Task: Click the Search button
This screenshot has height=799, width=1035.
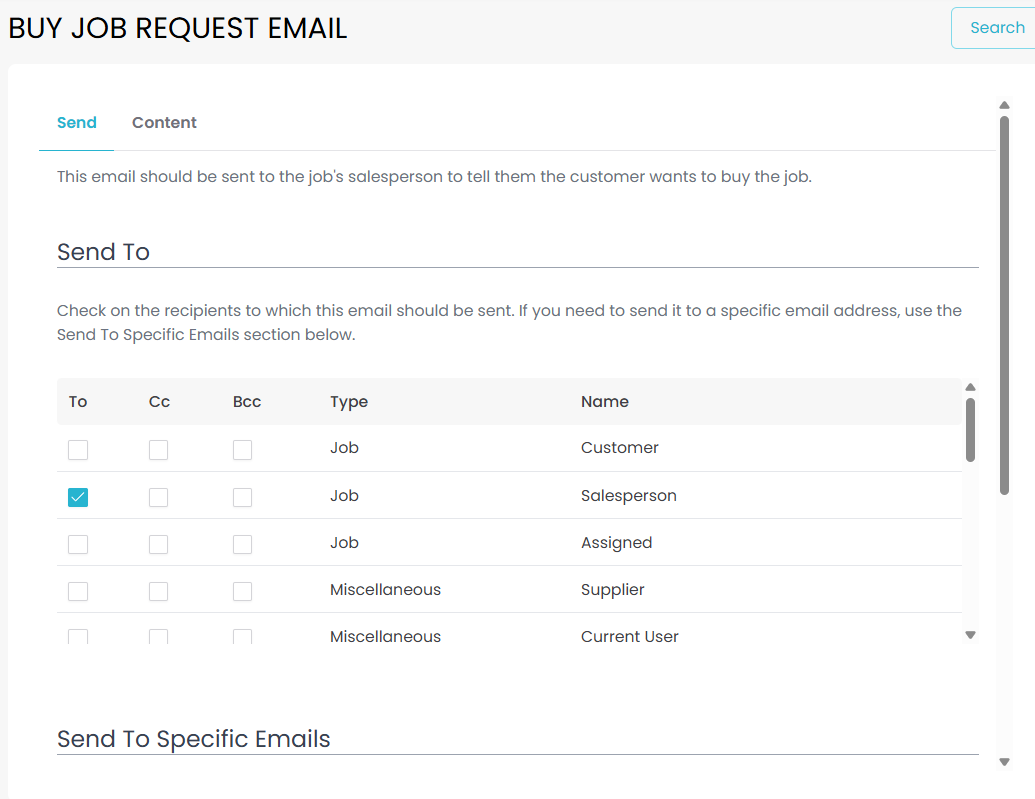Action: (996, 28)
